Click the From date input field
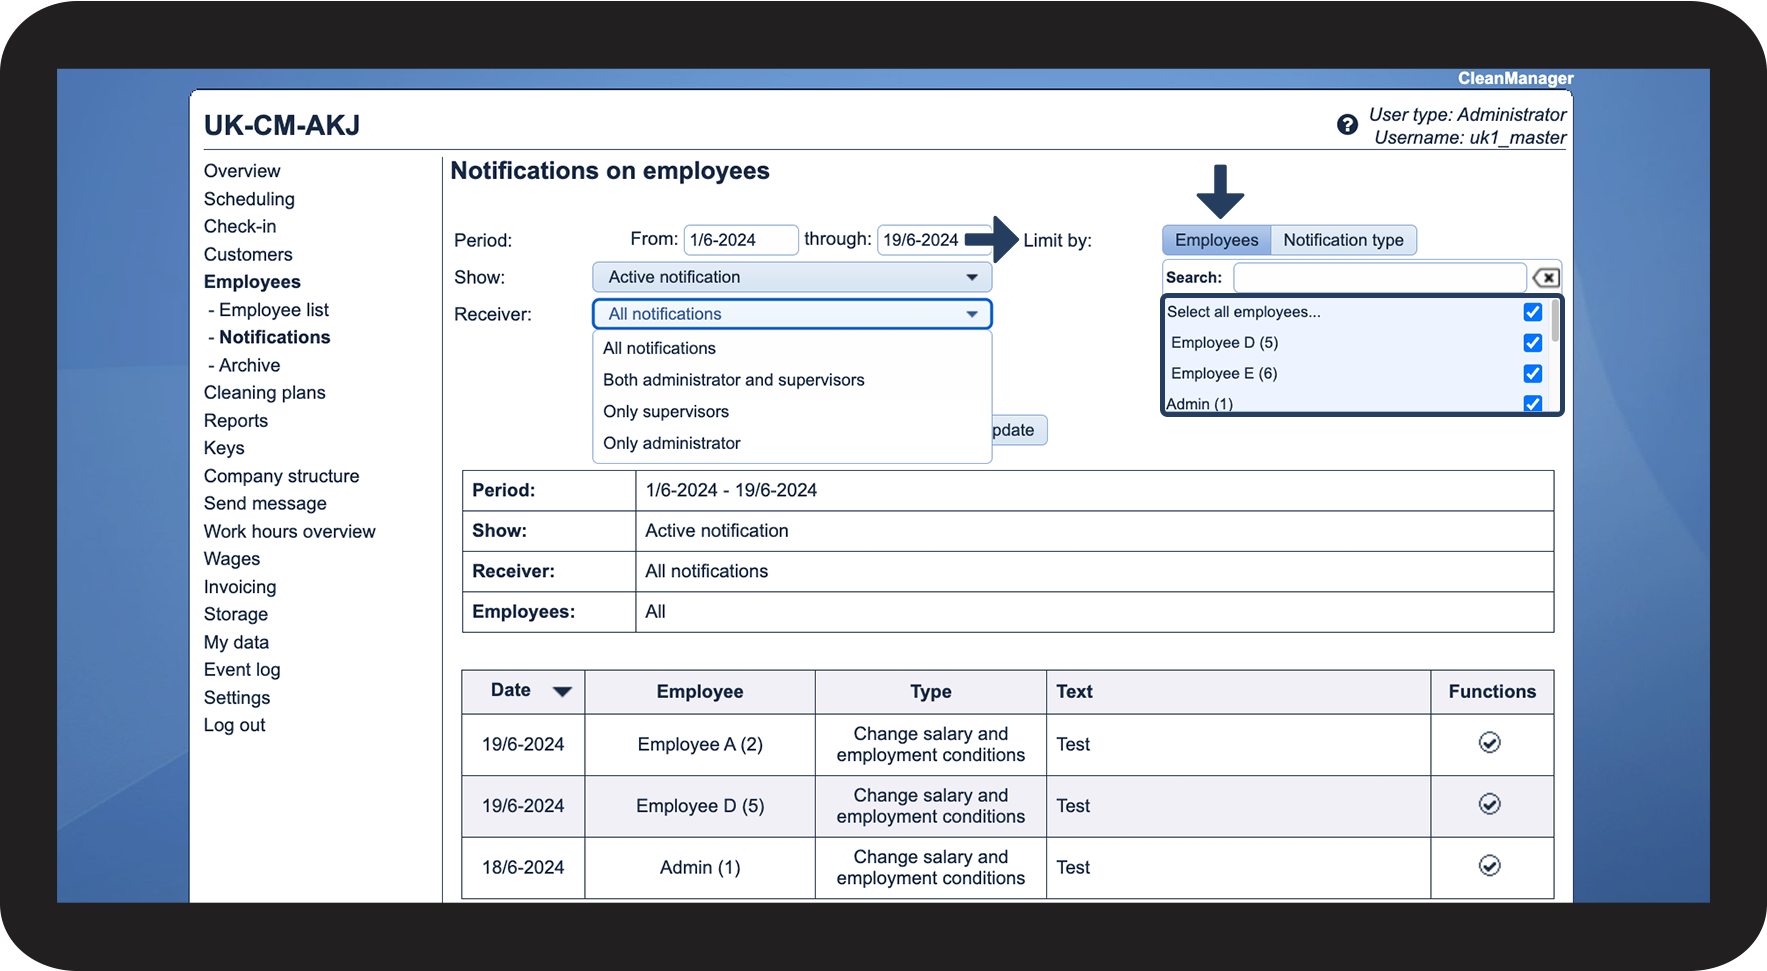 [740, 240]
